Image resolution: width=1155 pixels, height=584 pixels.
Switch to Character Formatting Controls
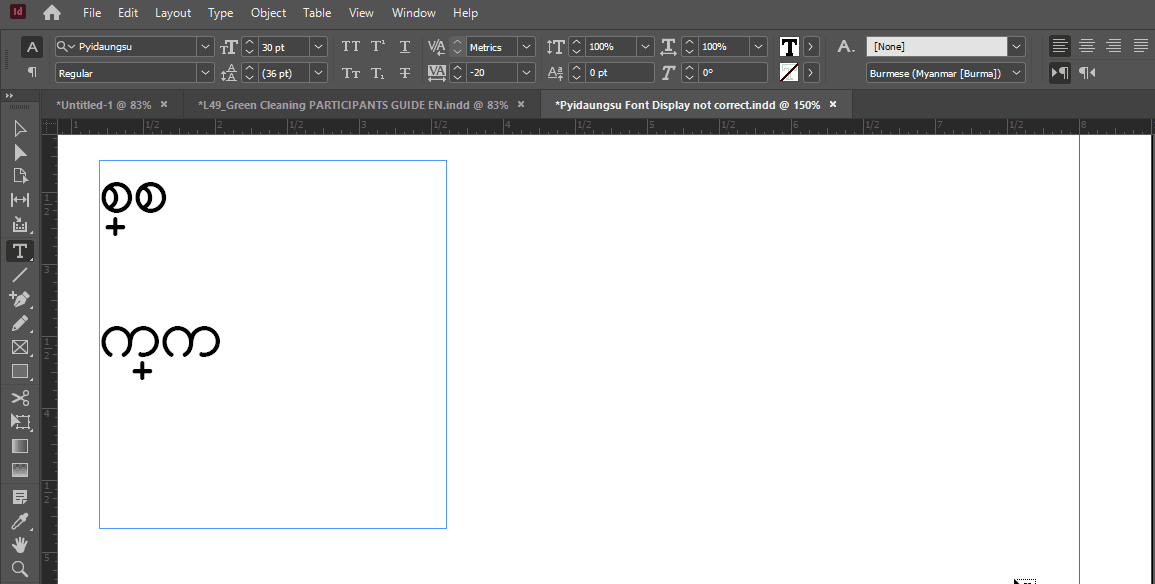coord(32,47)
